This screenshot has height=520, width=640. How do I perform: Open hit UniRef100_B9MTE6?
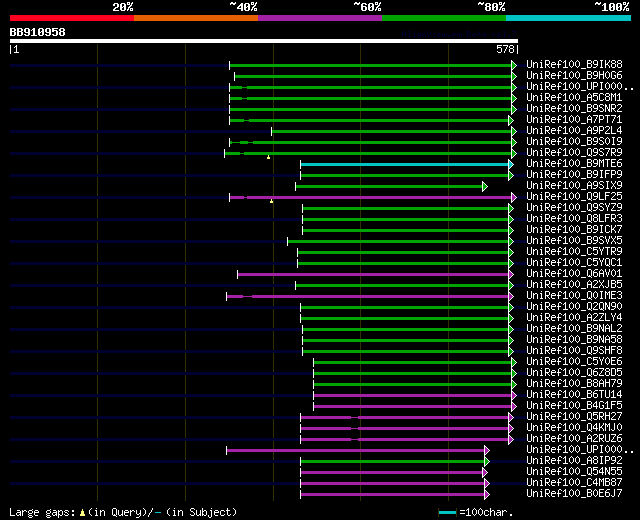coord(574,164)
